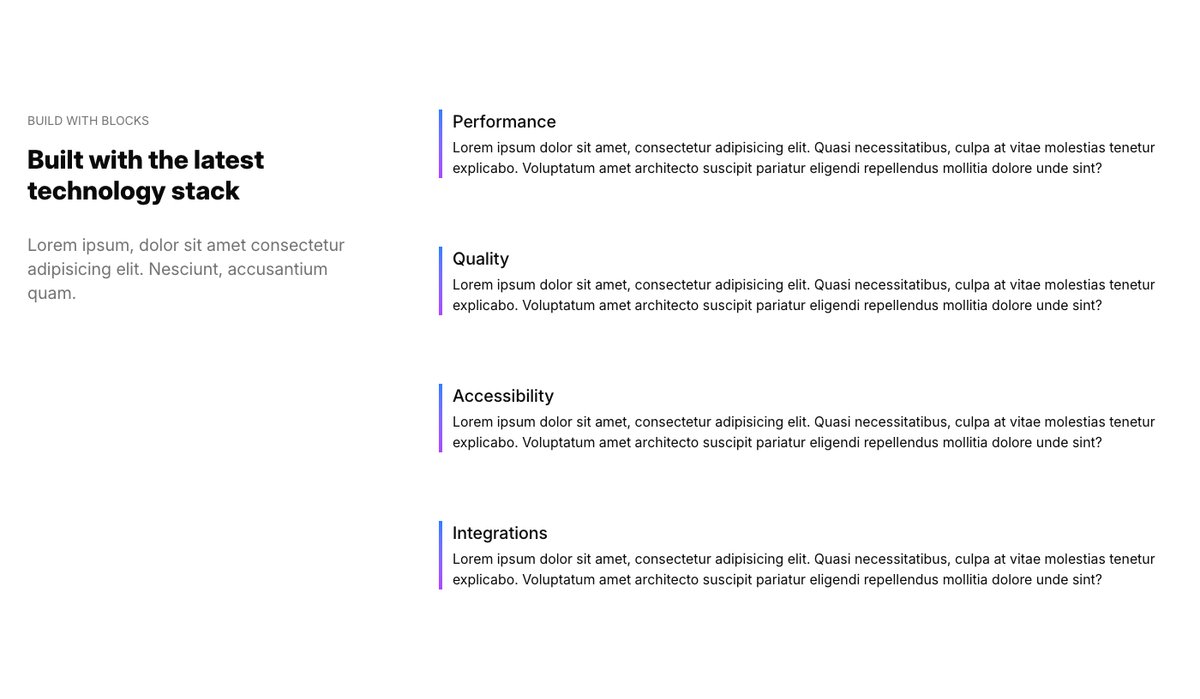Click the description text under Accessibility
This screenshot has width=1200, height=699.
(x=804, y=432)
